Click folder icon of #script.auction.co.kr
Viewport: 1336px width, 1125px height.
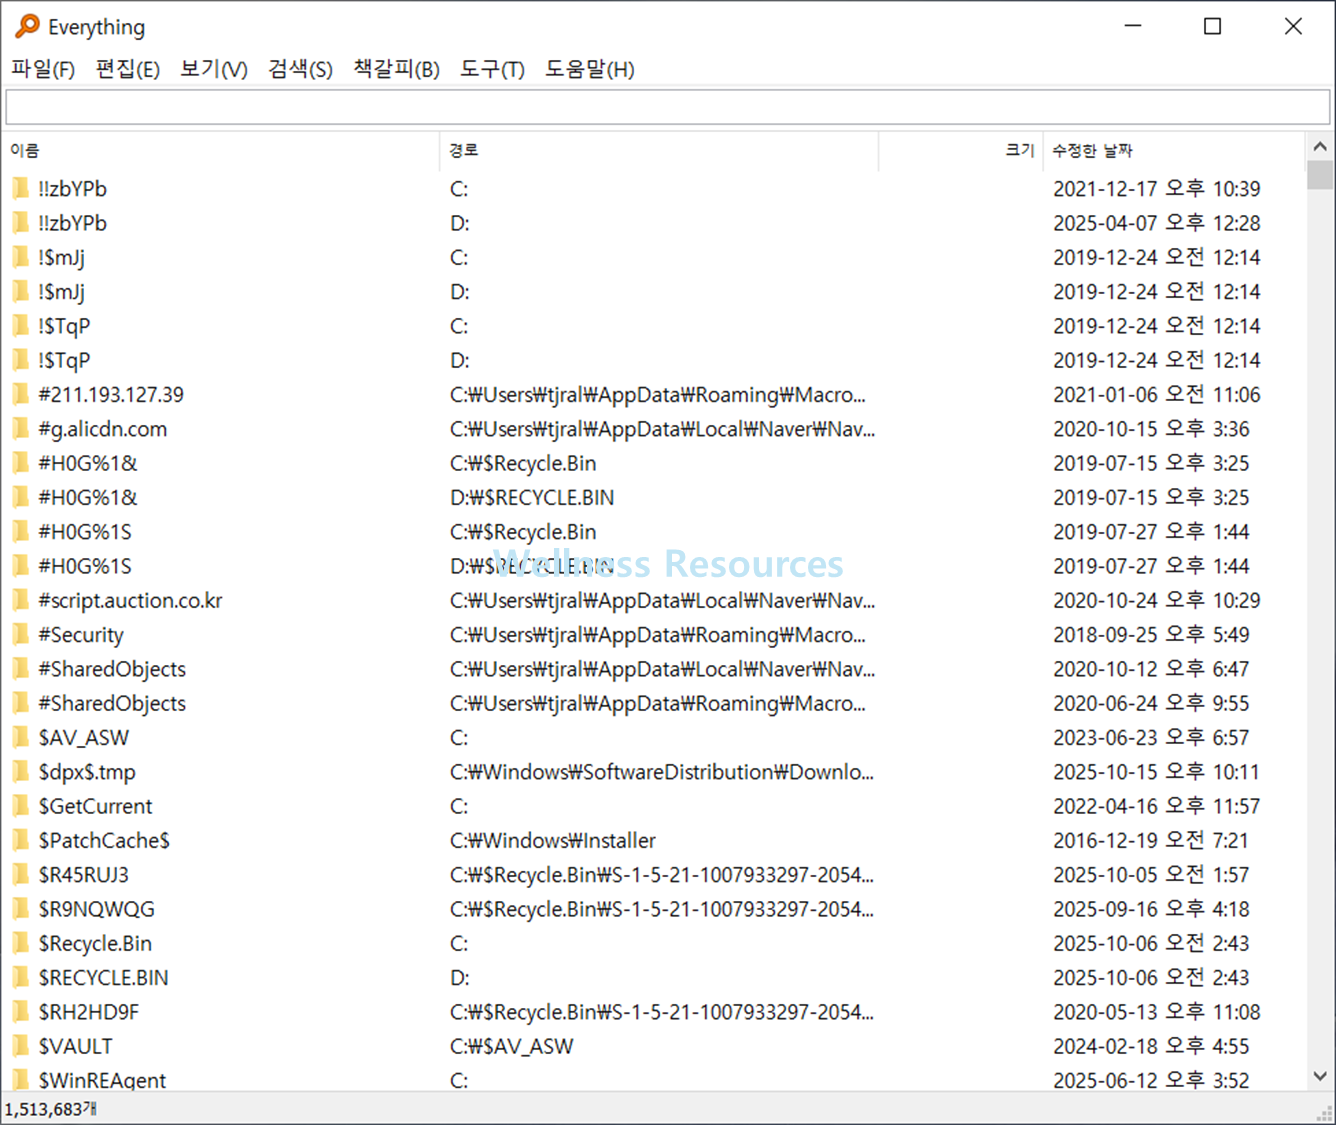coord(21,601)
